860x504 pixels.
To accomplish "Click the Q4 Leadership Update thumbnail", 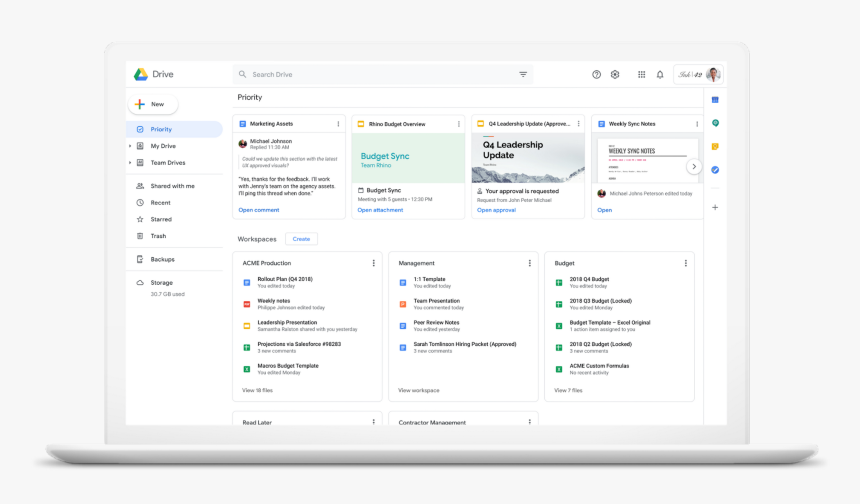I will pos(528,158).
